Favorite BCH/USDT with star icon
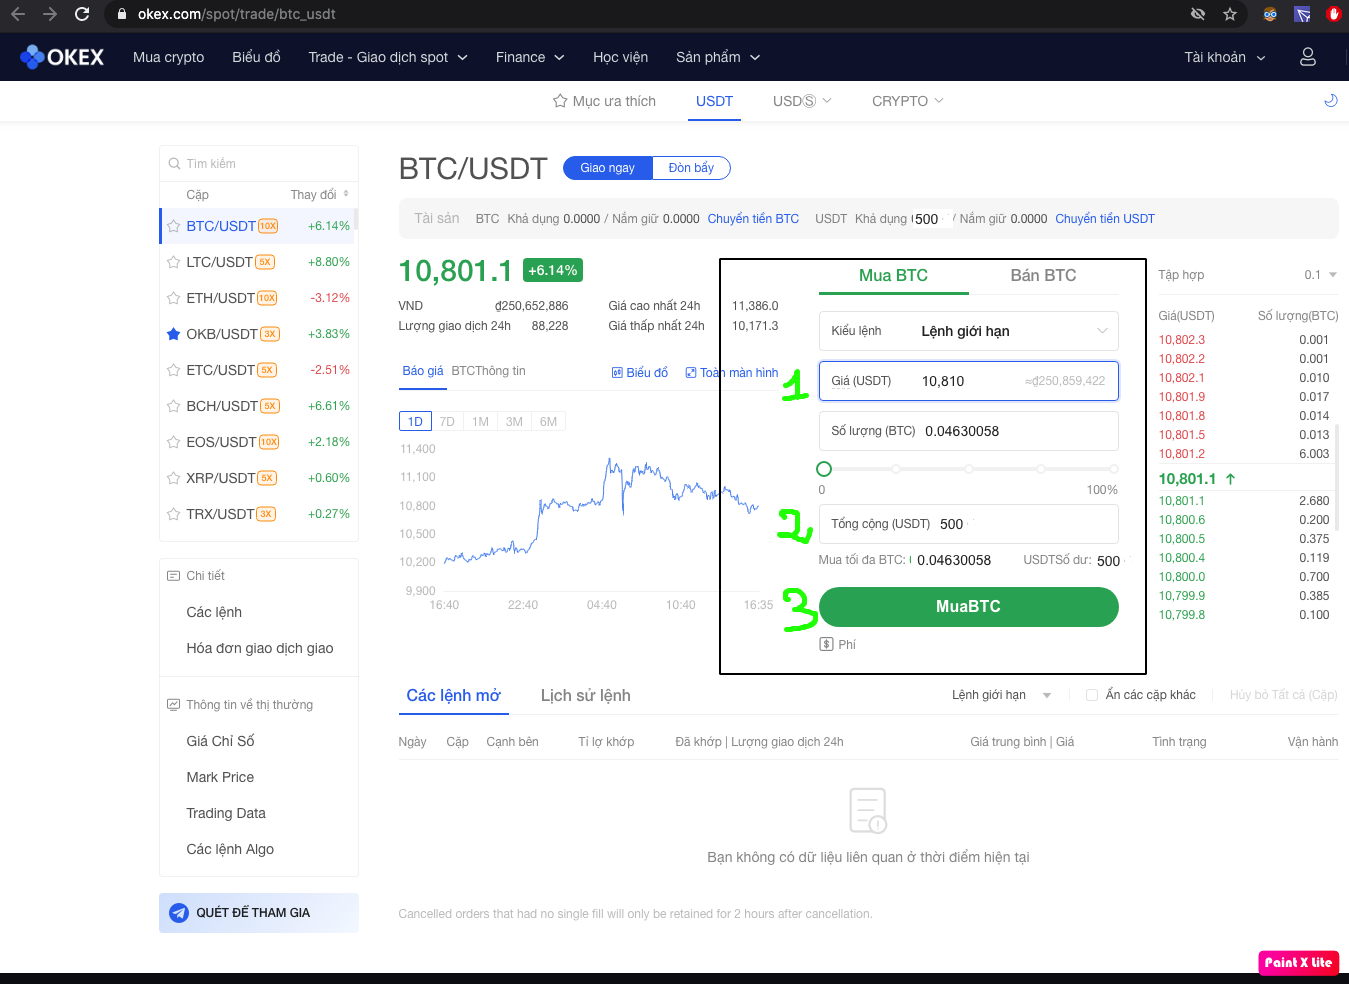Image resolution: width=1349 pixels, height=984 pixels. point(174,406)
